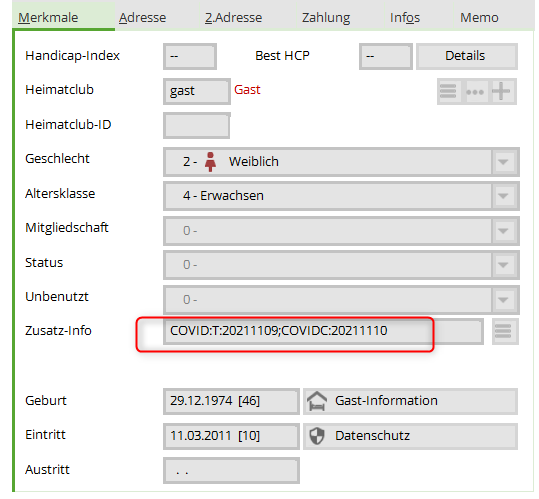Open the Infos tab
The width and height of the screenshot is (539, 499).
(x=405, y=18)
